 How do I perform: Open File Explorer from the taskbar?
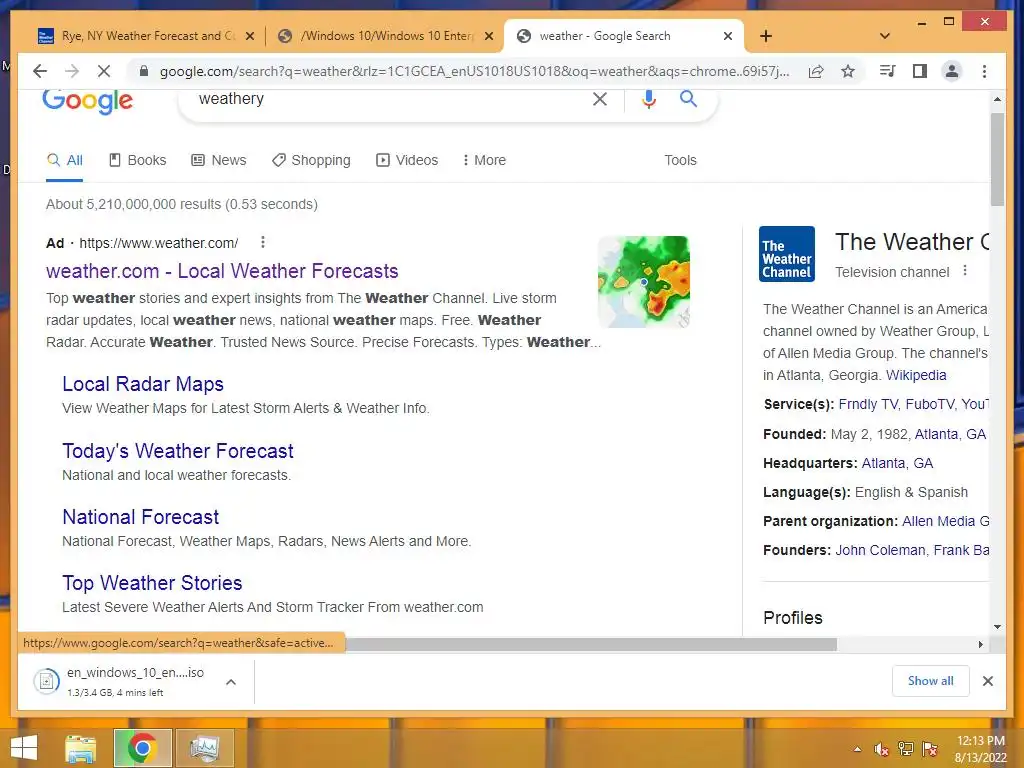click(x=80, y=748)
